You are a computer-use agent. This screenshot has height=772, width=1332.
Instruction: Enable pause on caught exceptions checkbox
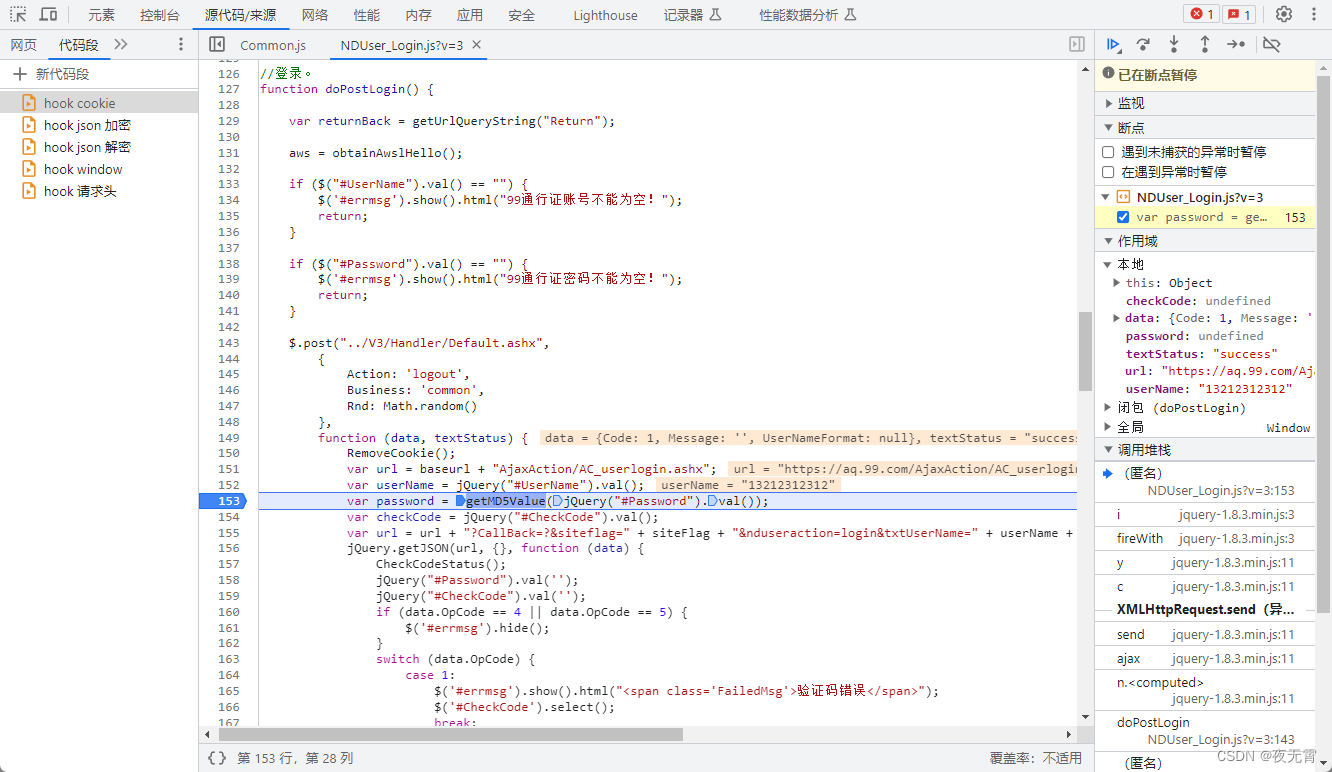(1108, 172)
